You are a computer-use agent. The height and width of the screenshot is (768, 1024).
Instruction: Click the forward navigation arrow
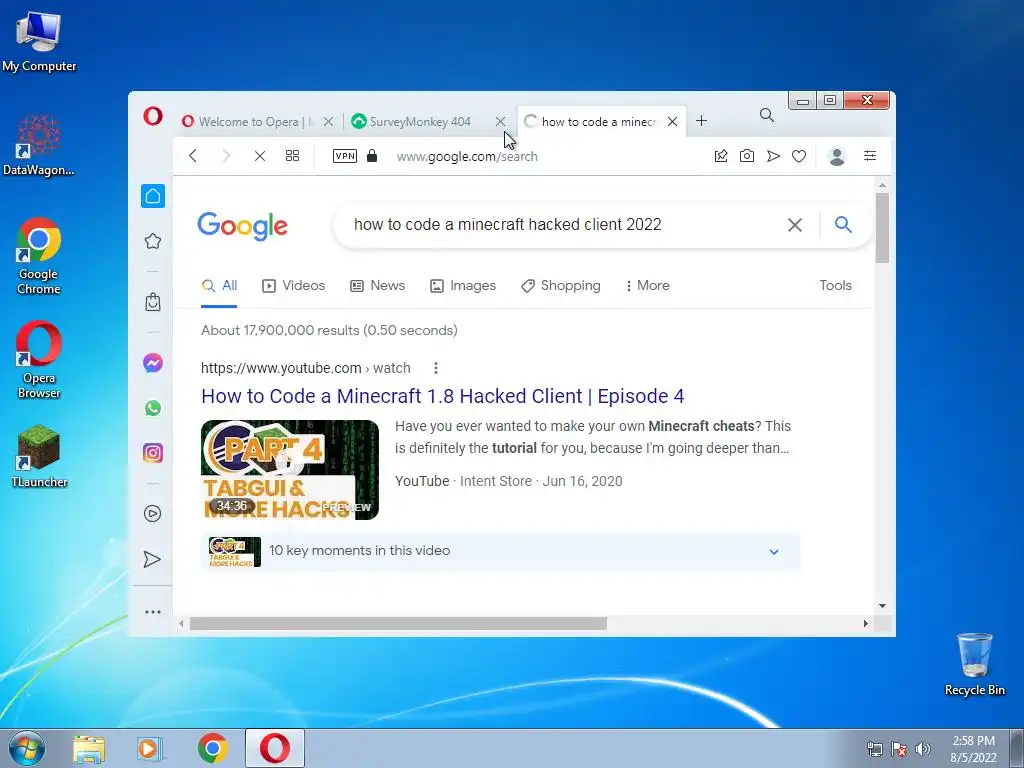pos(226,156)
